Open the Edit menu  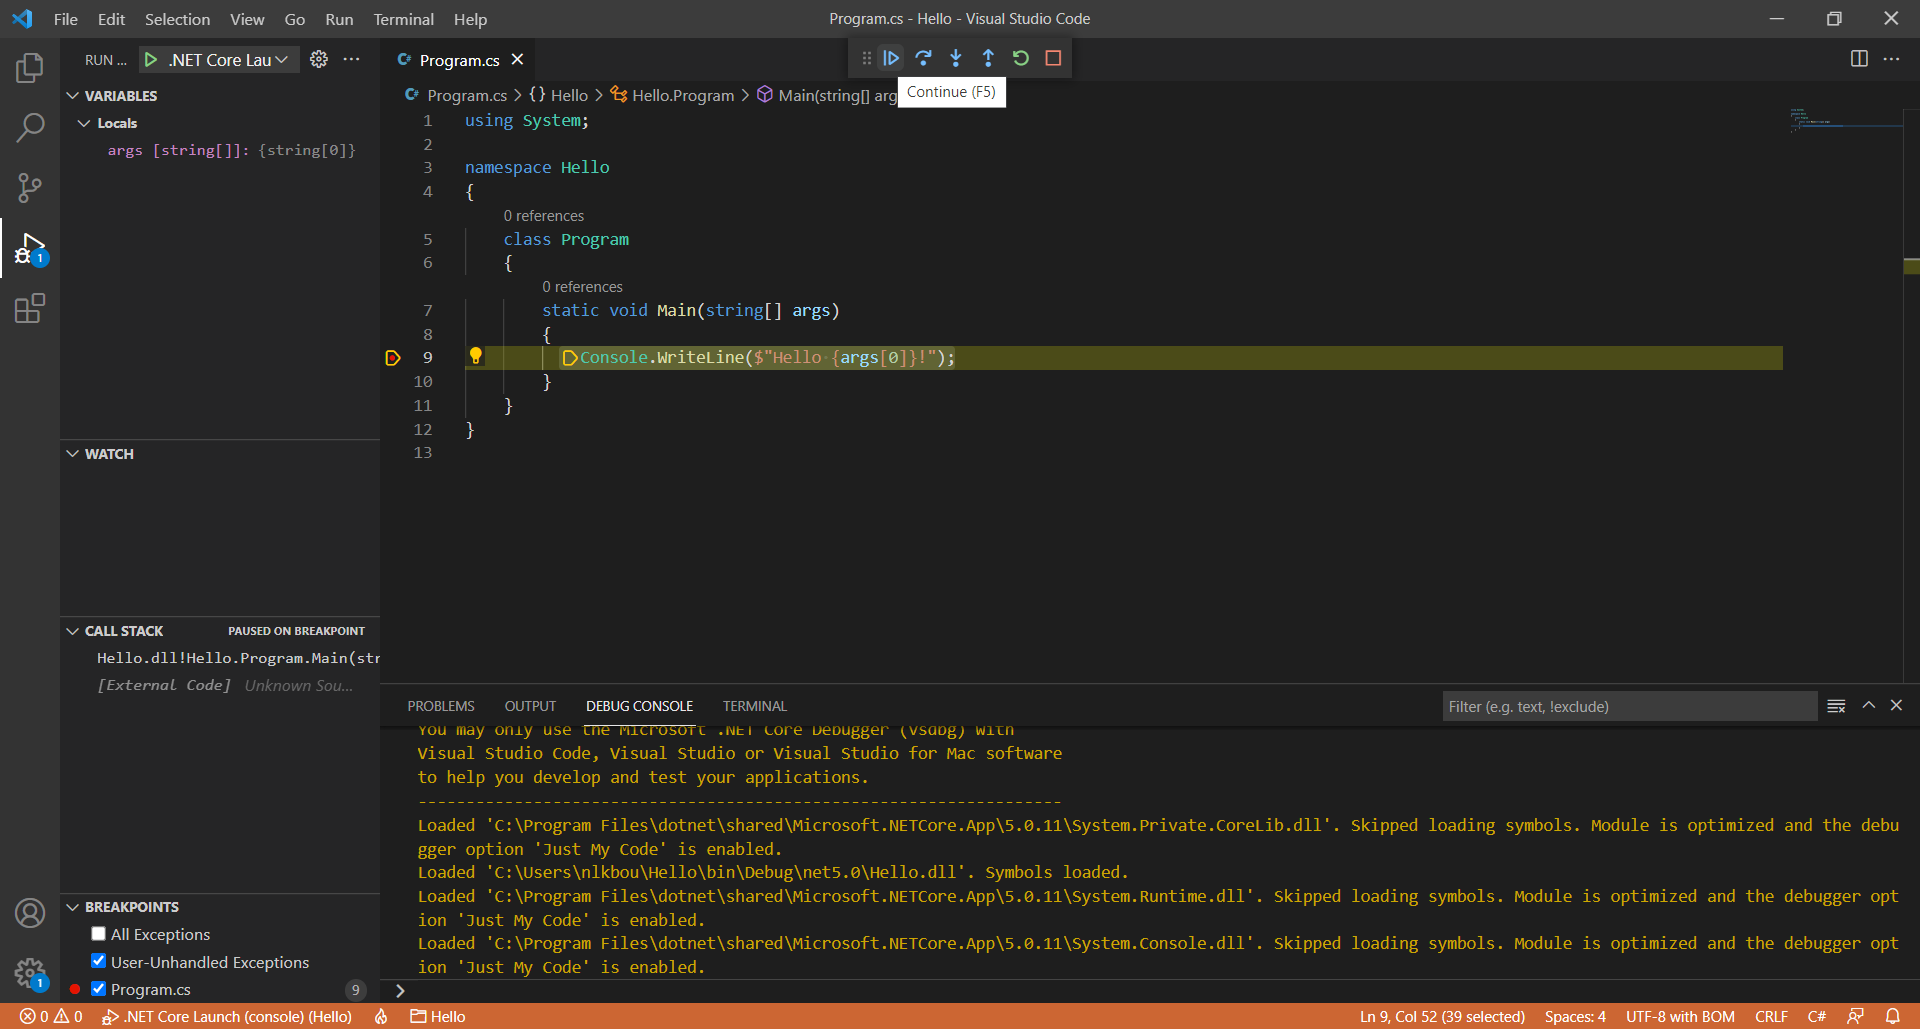(111, 19)
